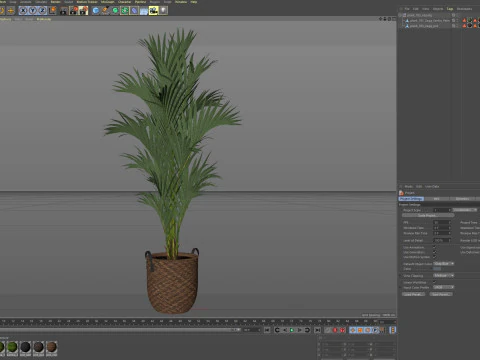Screen dimensions: 480x360
Task: Go to end of timeline
Action: click(318, 330)
